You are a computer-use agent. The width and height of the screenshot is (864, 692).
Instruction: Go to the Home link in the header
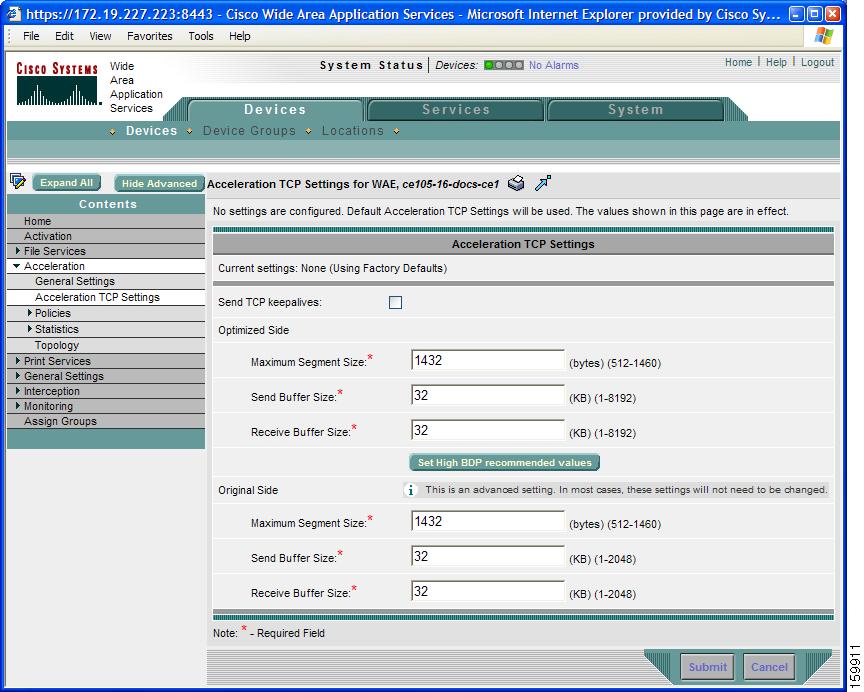(738, 62)
